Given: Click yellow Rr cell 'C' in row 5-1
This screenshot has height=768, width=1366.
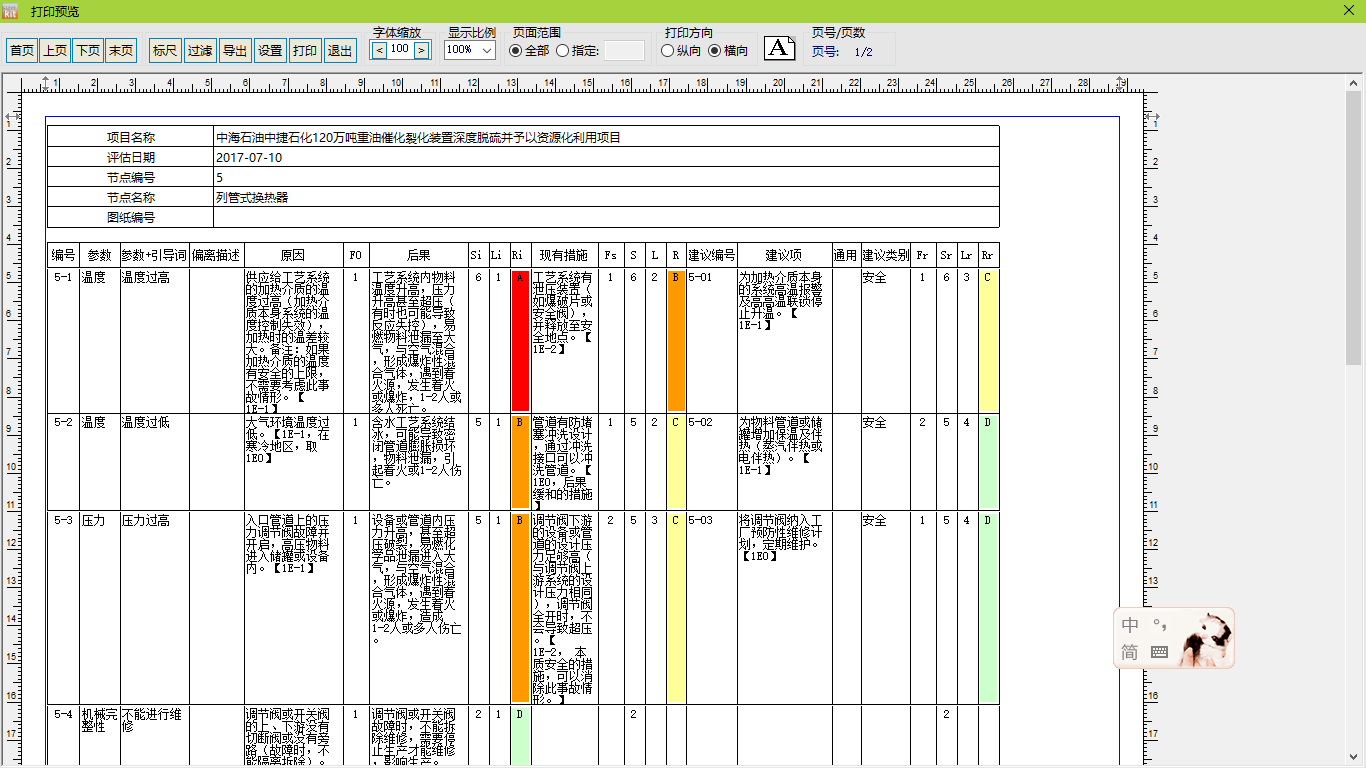Looking at the screenshot, I should (988, 340).
